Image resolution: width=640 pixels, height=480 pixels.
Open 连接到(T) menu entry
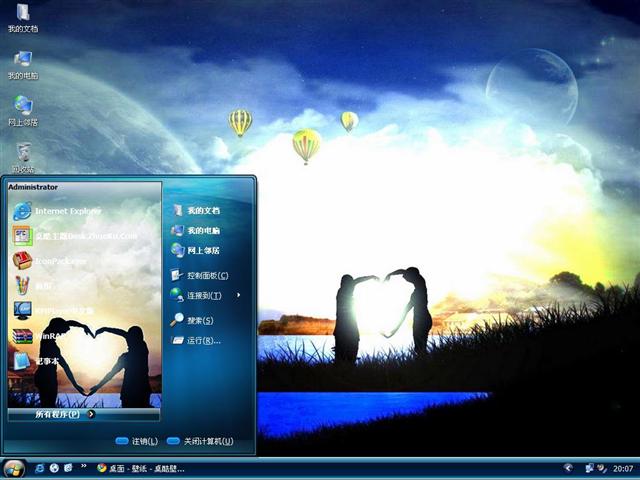(196, 295)
